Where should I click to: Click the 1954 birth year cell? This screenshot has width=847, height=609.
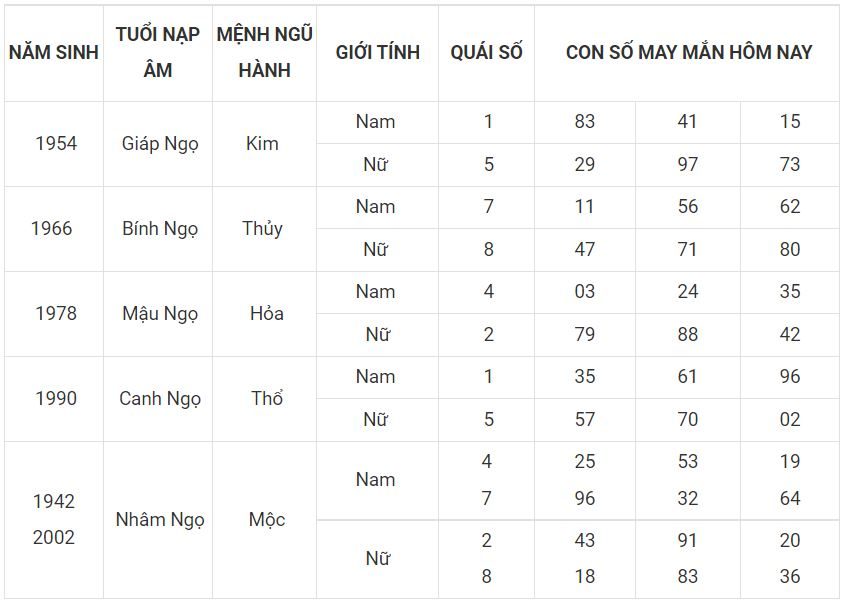point(56,144)
